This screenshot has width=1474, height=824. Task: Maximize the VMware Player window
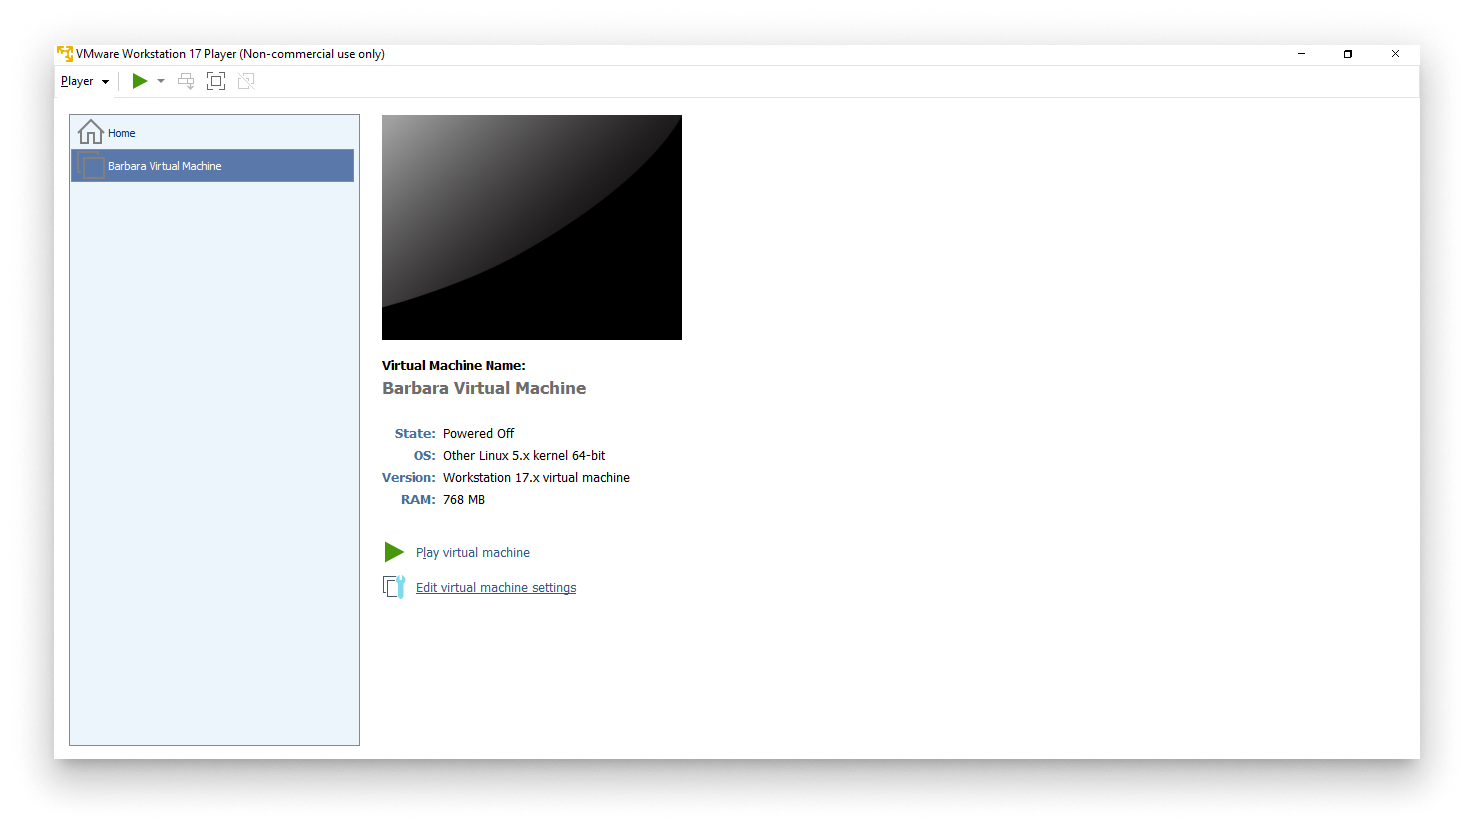tap(1348, 54)
